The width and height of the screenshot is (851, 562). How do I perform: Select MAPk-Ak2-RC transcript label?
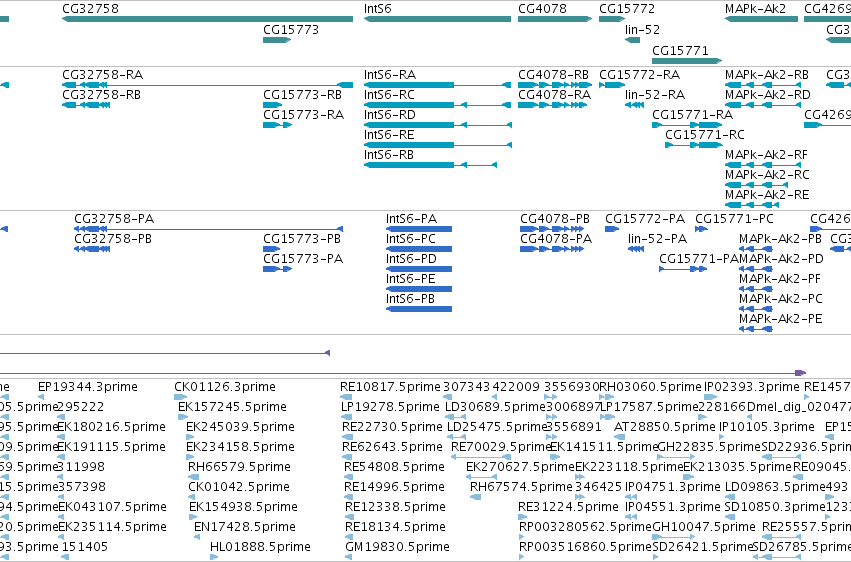pyautogui.click(x=767, y=175)
